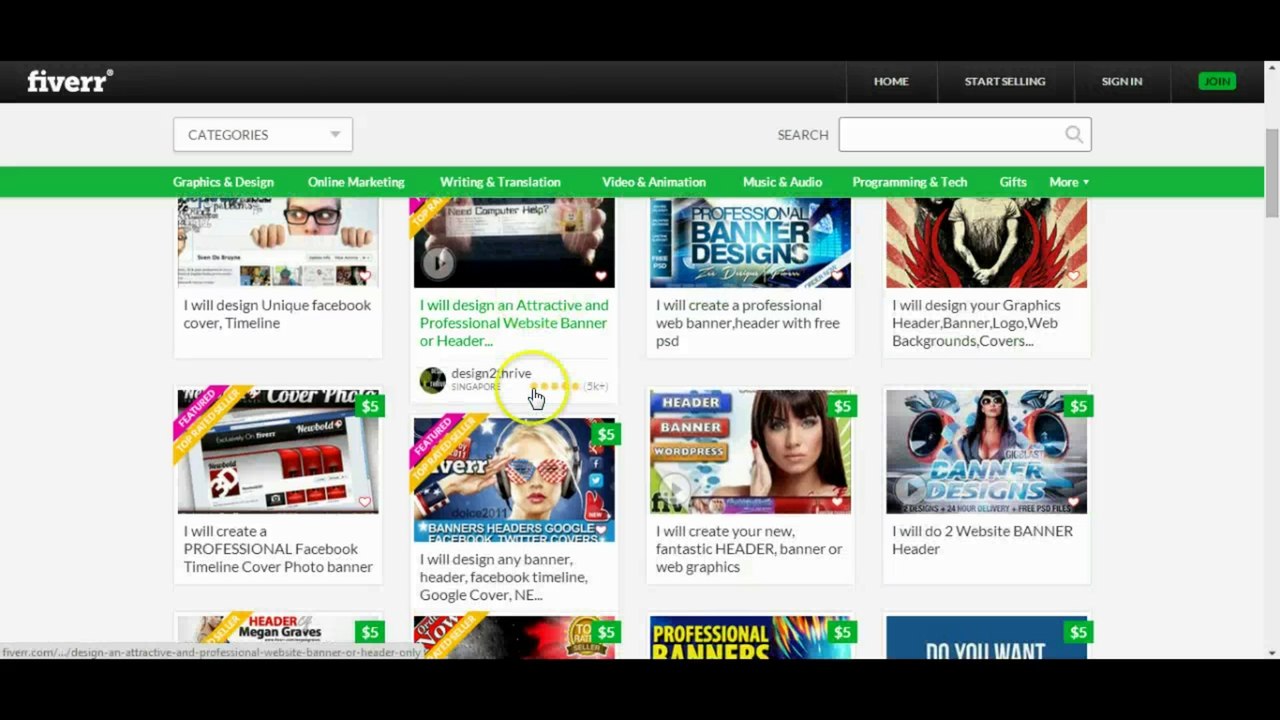Click the green JOIN button

[x=1217, y=81]
